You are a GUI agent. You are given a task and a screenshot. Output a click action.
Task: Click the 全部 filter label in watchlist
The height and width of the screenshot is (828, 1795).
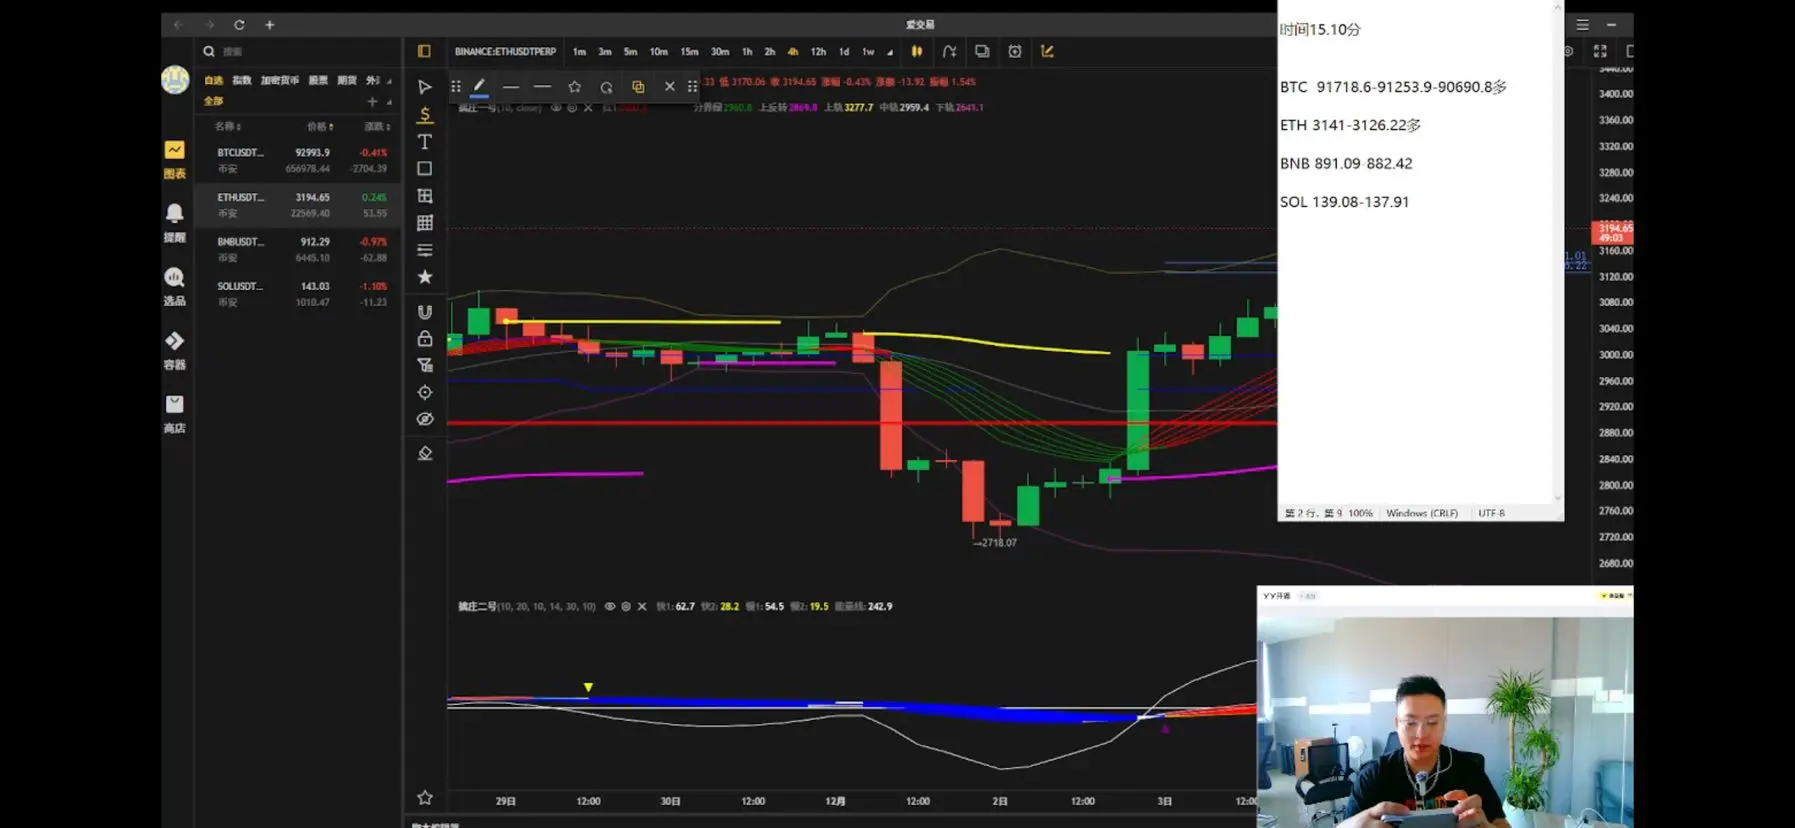213,101
